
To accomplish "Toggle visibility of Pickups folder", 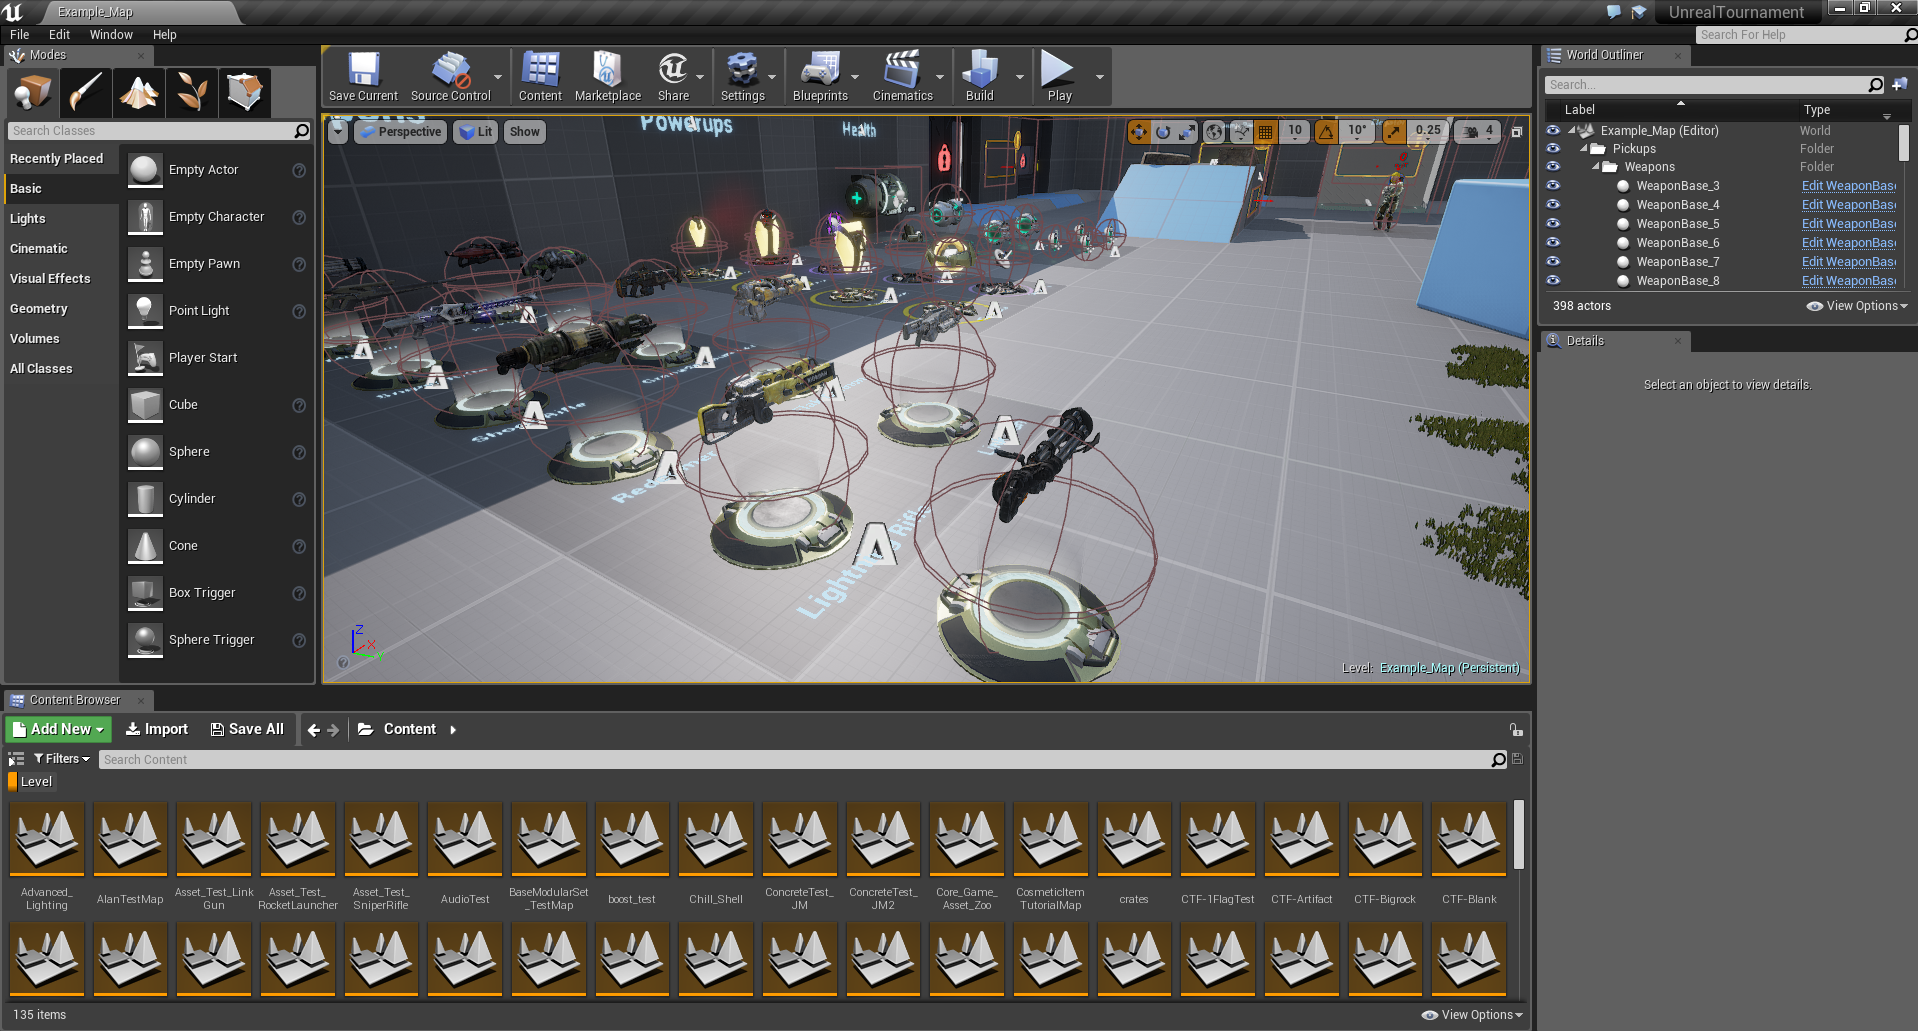I will [1553, 148].
